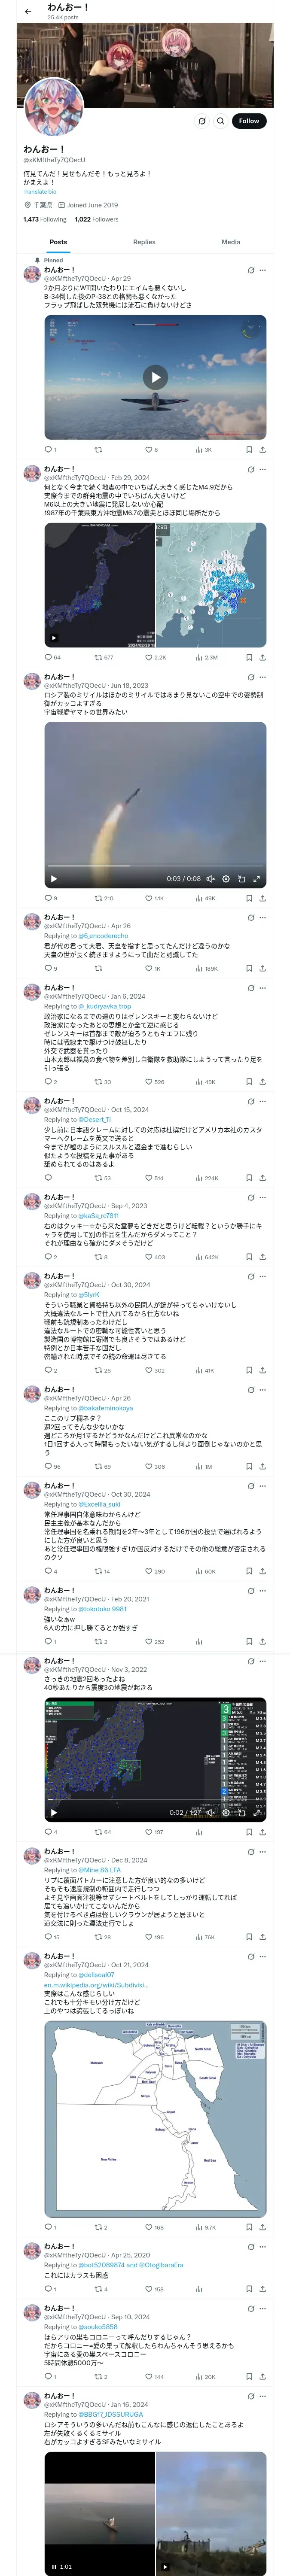The width and height of the screenshot is (290, 2576).
Task: Bookmark the Feb 29, 2024 earthquake post
Action: pos(249,657)
